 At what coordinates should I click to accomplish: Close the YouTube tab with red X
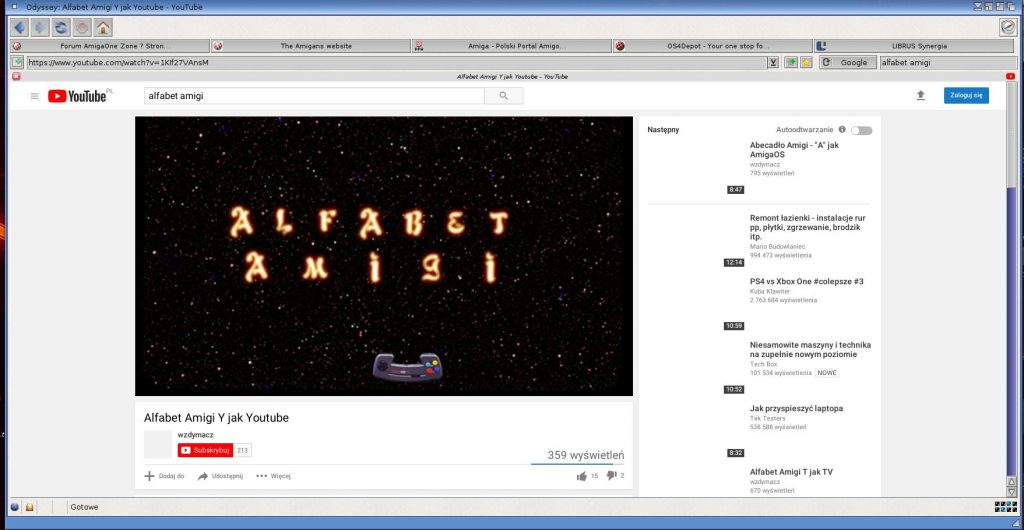click(x=16, y=76)
